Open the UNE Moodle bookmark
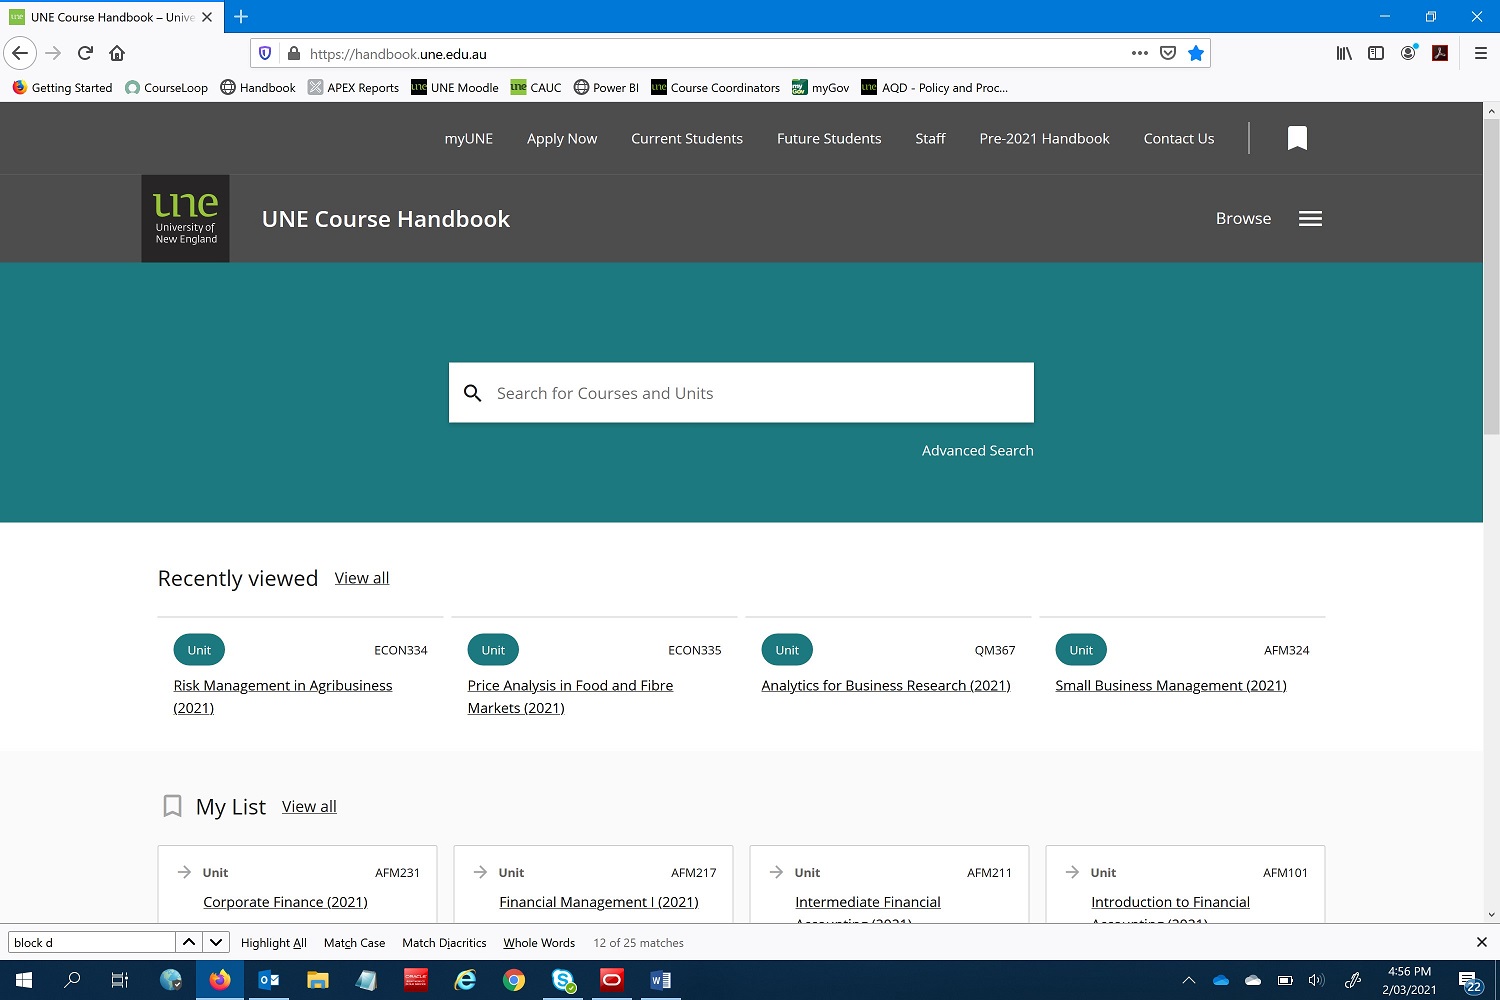 [x=455, y=88]
